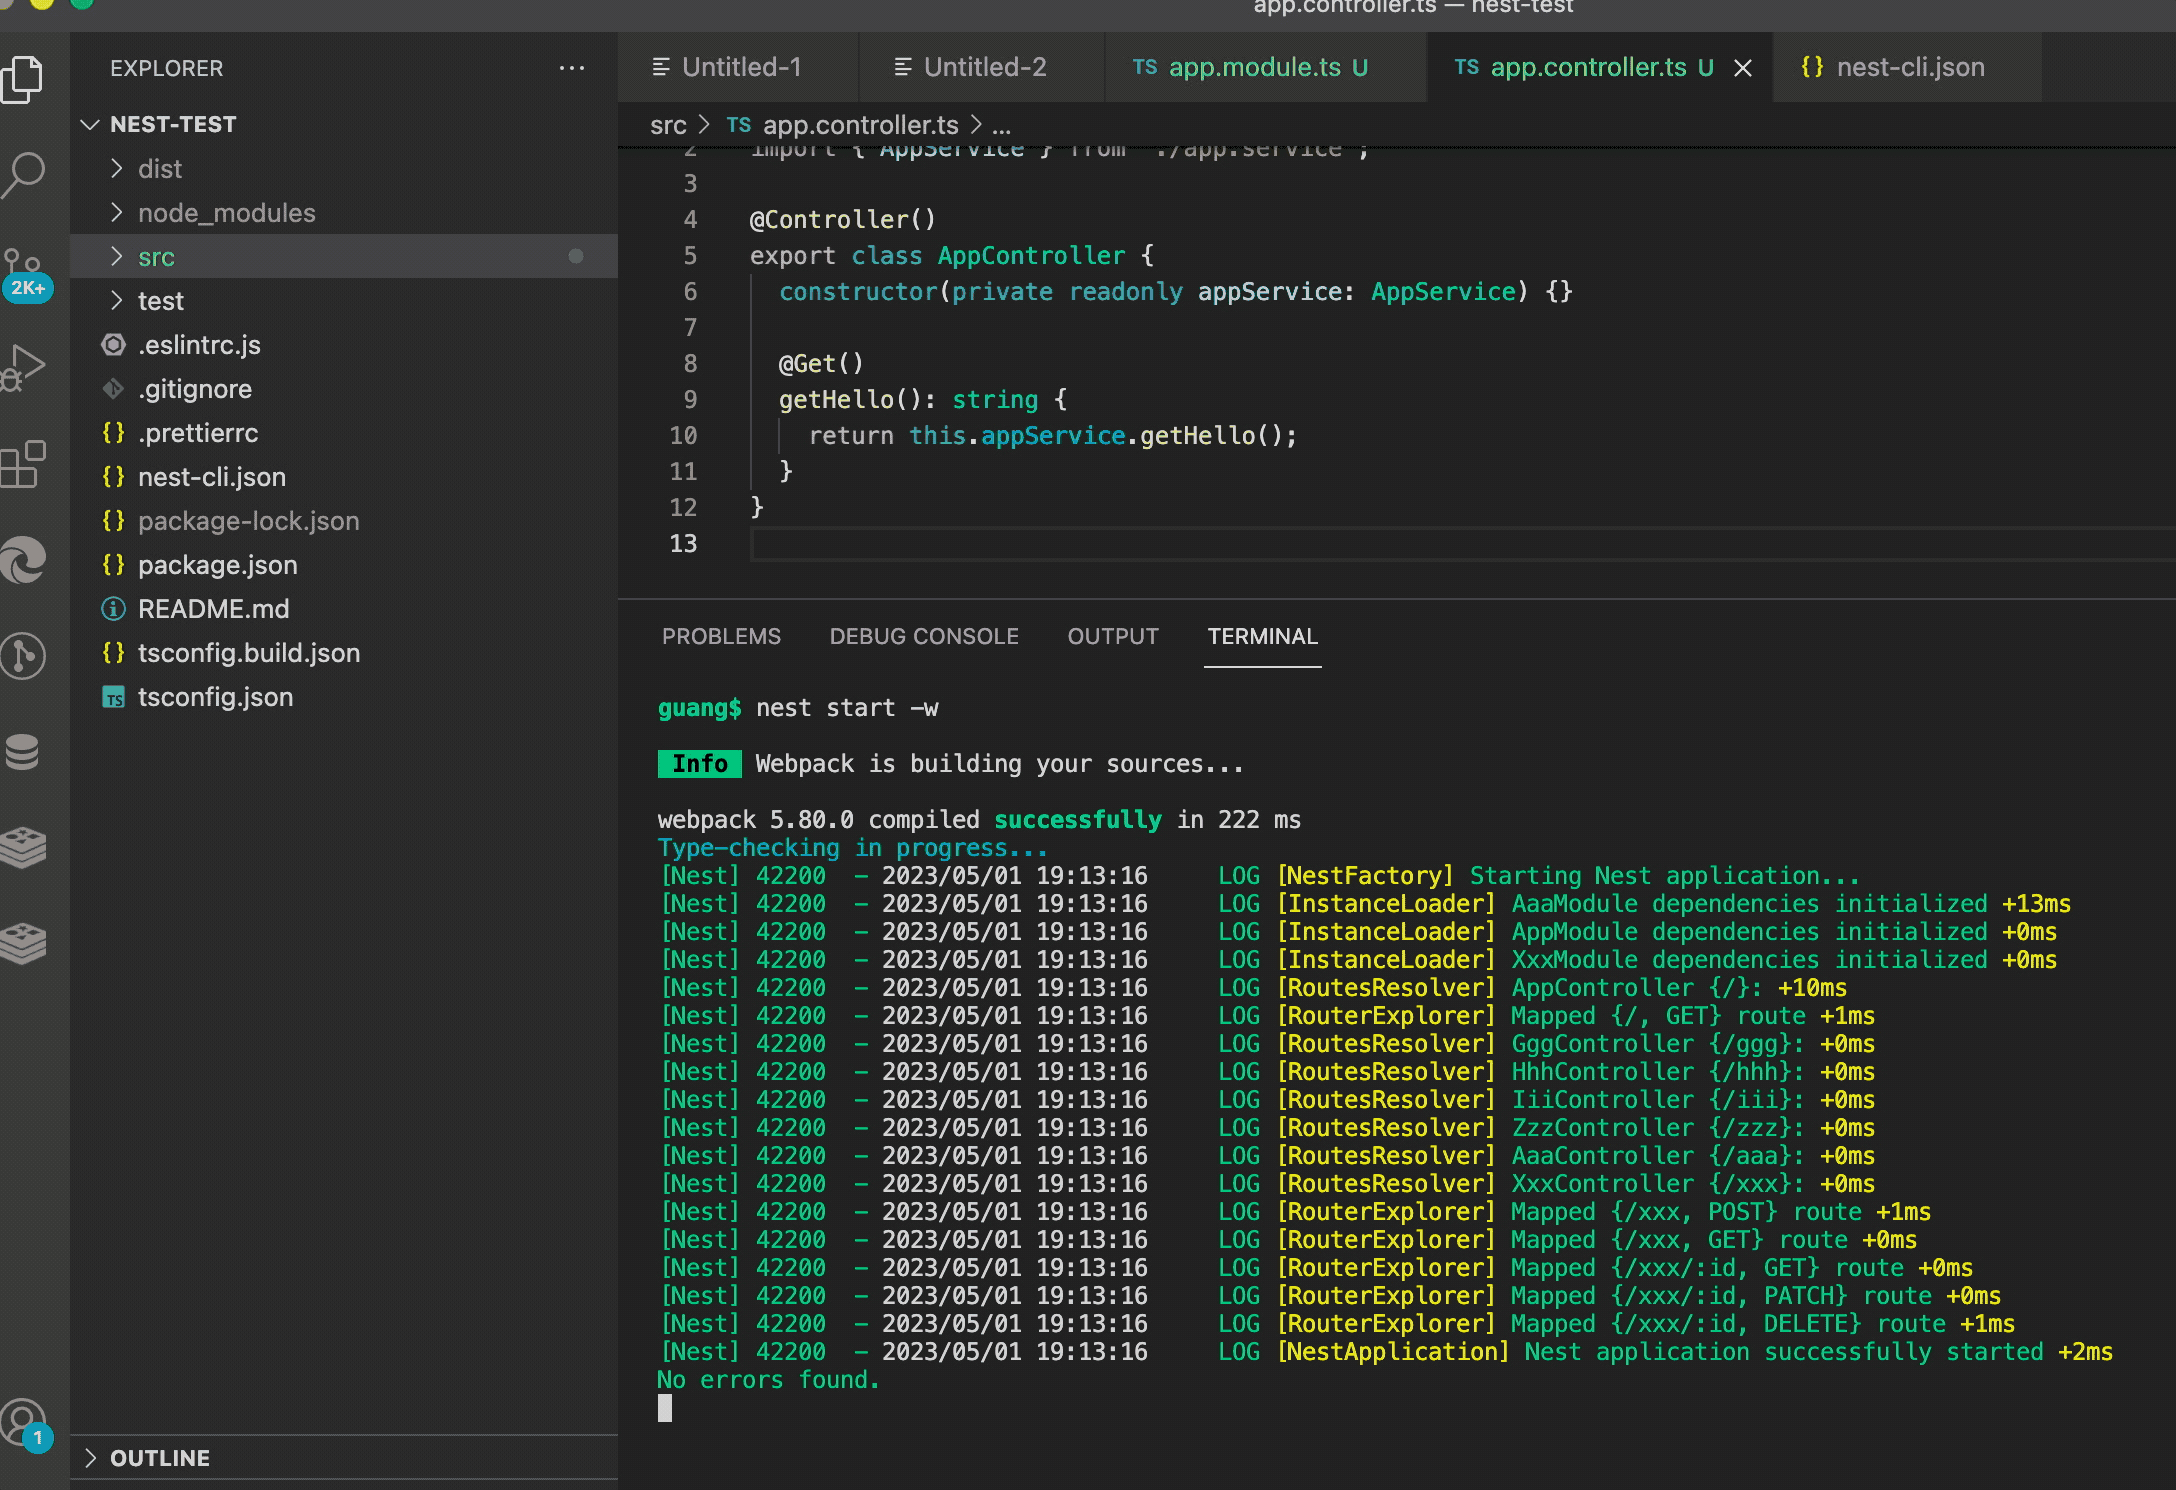2176x1490 pixels.
Task: Click the Microsoft Edge tools icon in sidebar
Action: click(x=24, y=559)
